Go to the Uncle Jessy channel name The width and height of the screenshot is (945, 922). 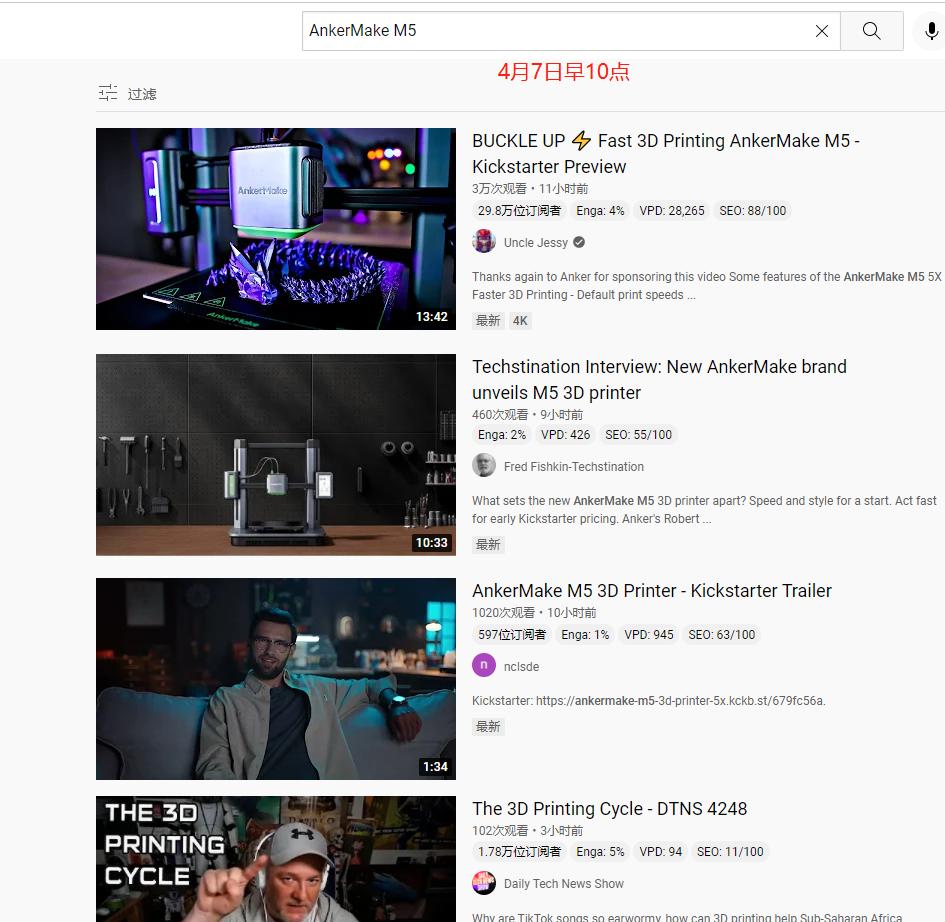[x=535, y=242]
